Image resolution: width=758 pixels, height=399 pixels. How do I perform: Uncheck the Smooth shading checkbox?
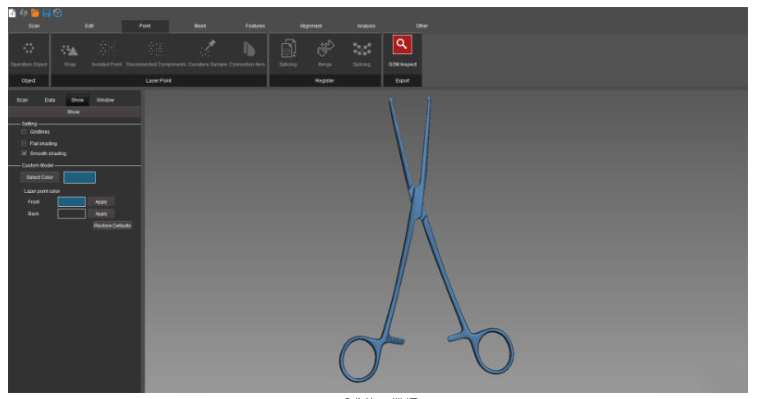click(x=24, y=153)
